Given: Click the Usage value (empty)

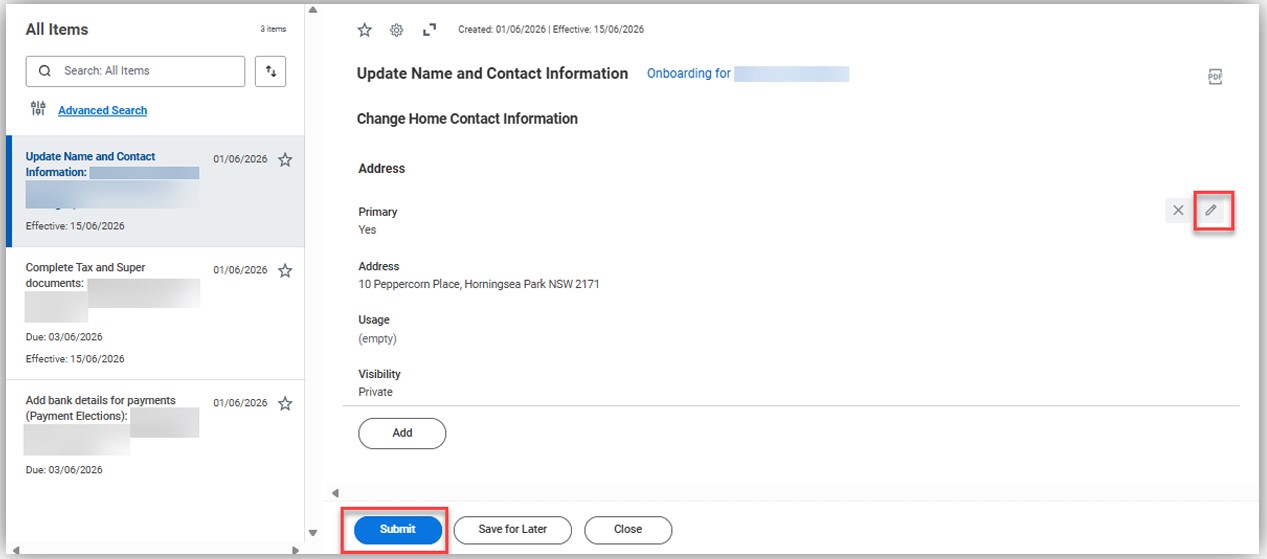Looking at the screenshot, I should point(378,338).
